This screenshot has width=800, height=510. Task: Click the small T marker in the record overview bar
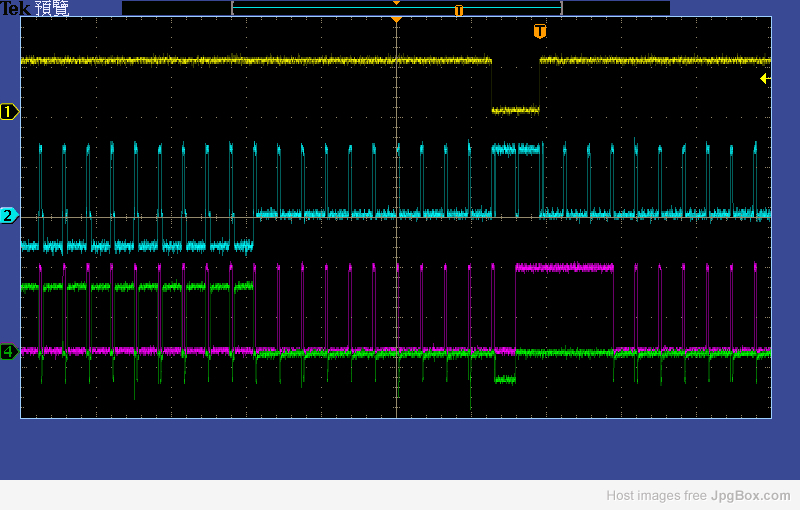[459, 10]
